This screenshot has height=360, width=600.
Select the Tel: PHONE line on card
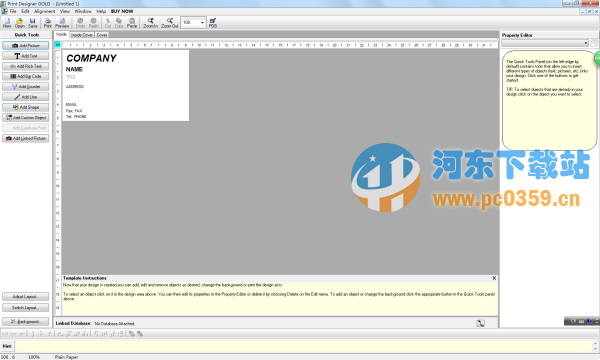76,116
